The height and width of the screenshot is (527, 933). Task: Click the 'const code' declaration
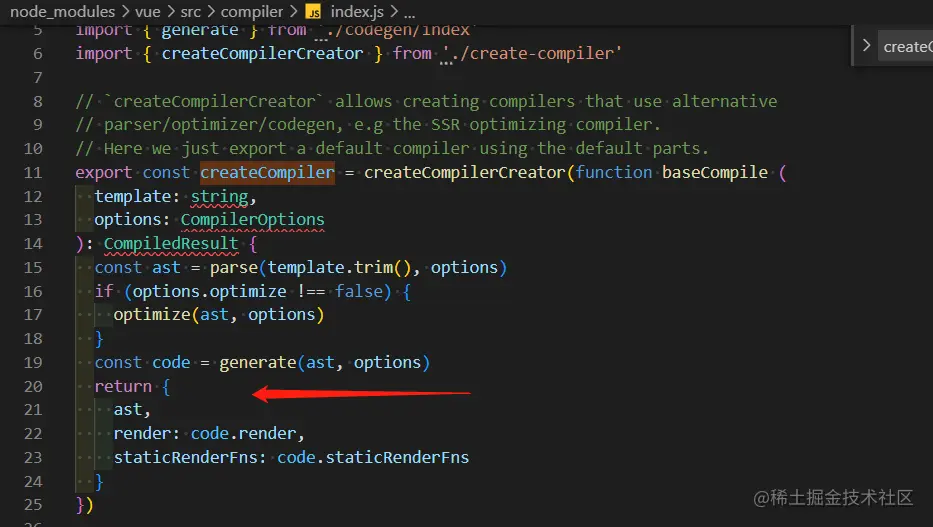[142, 363]
